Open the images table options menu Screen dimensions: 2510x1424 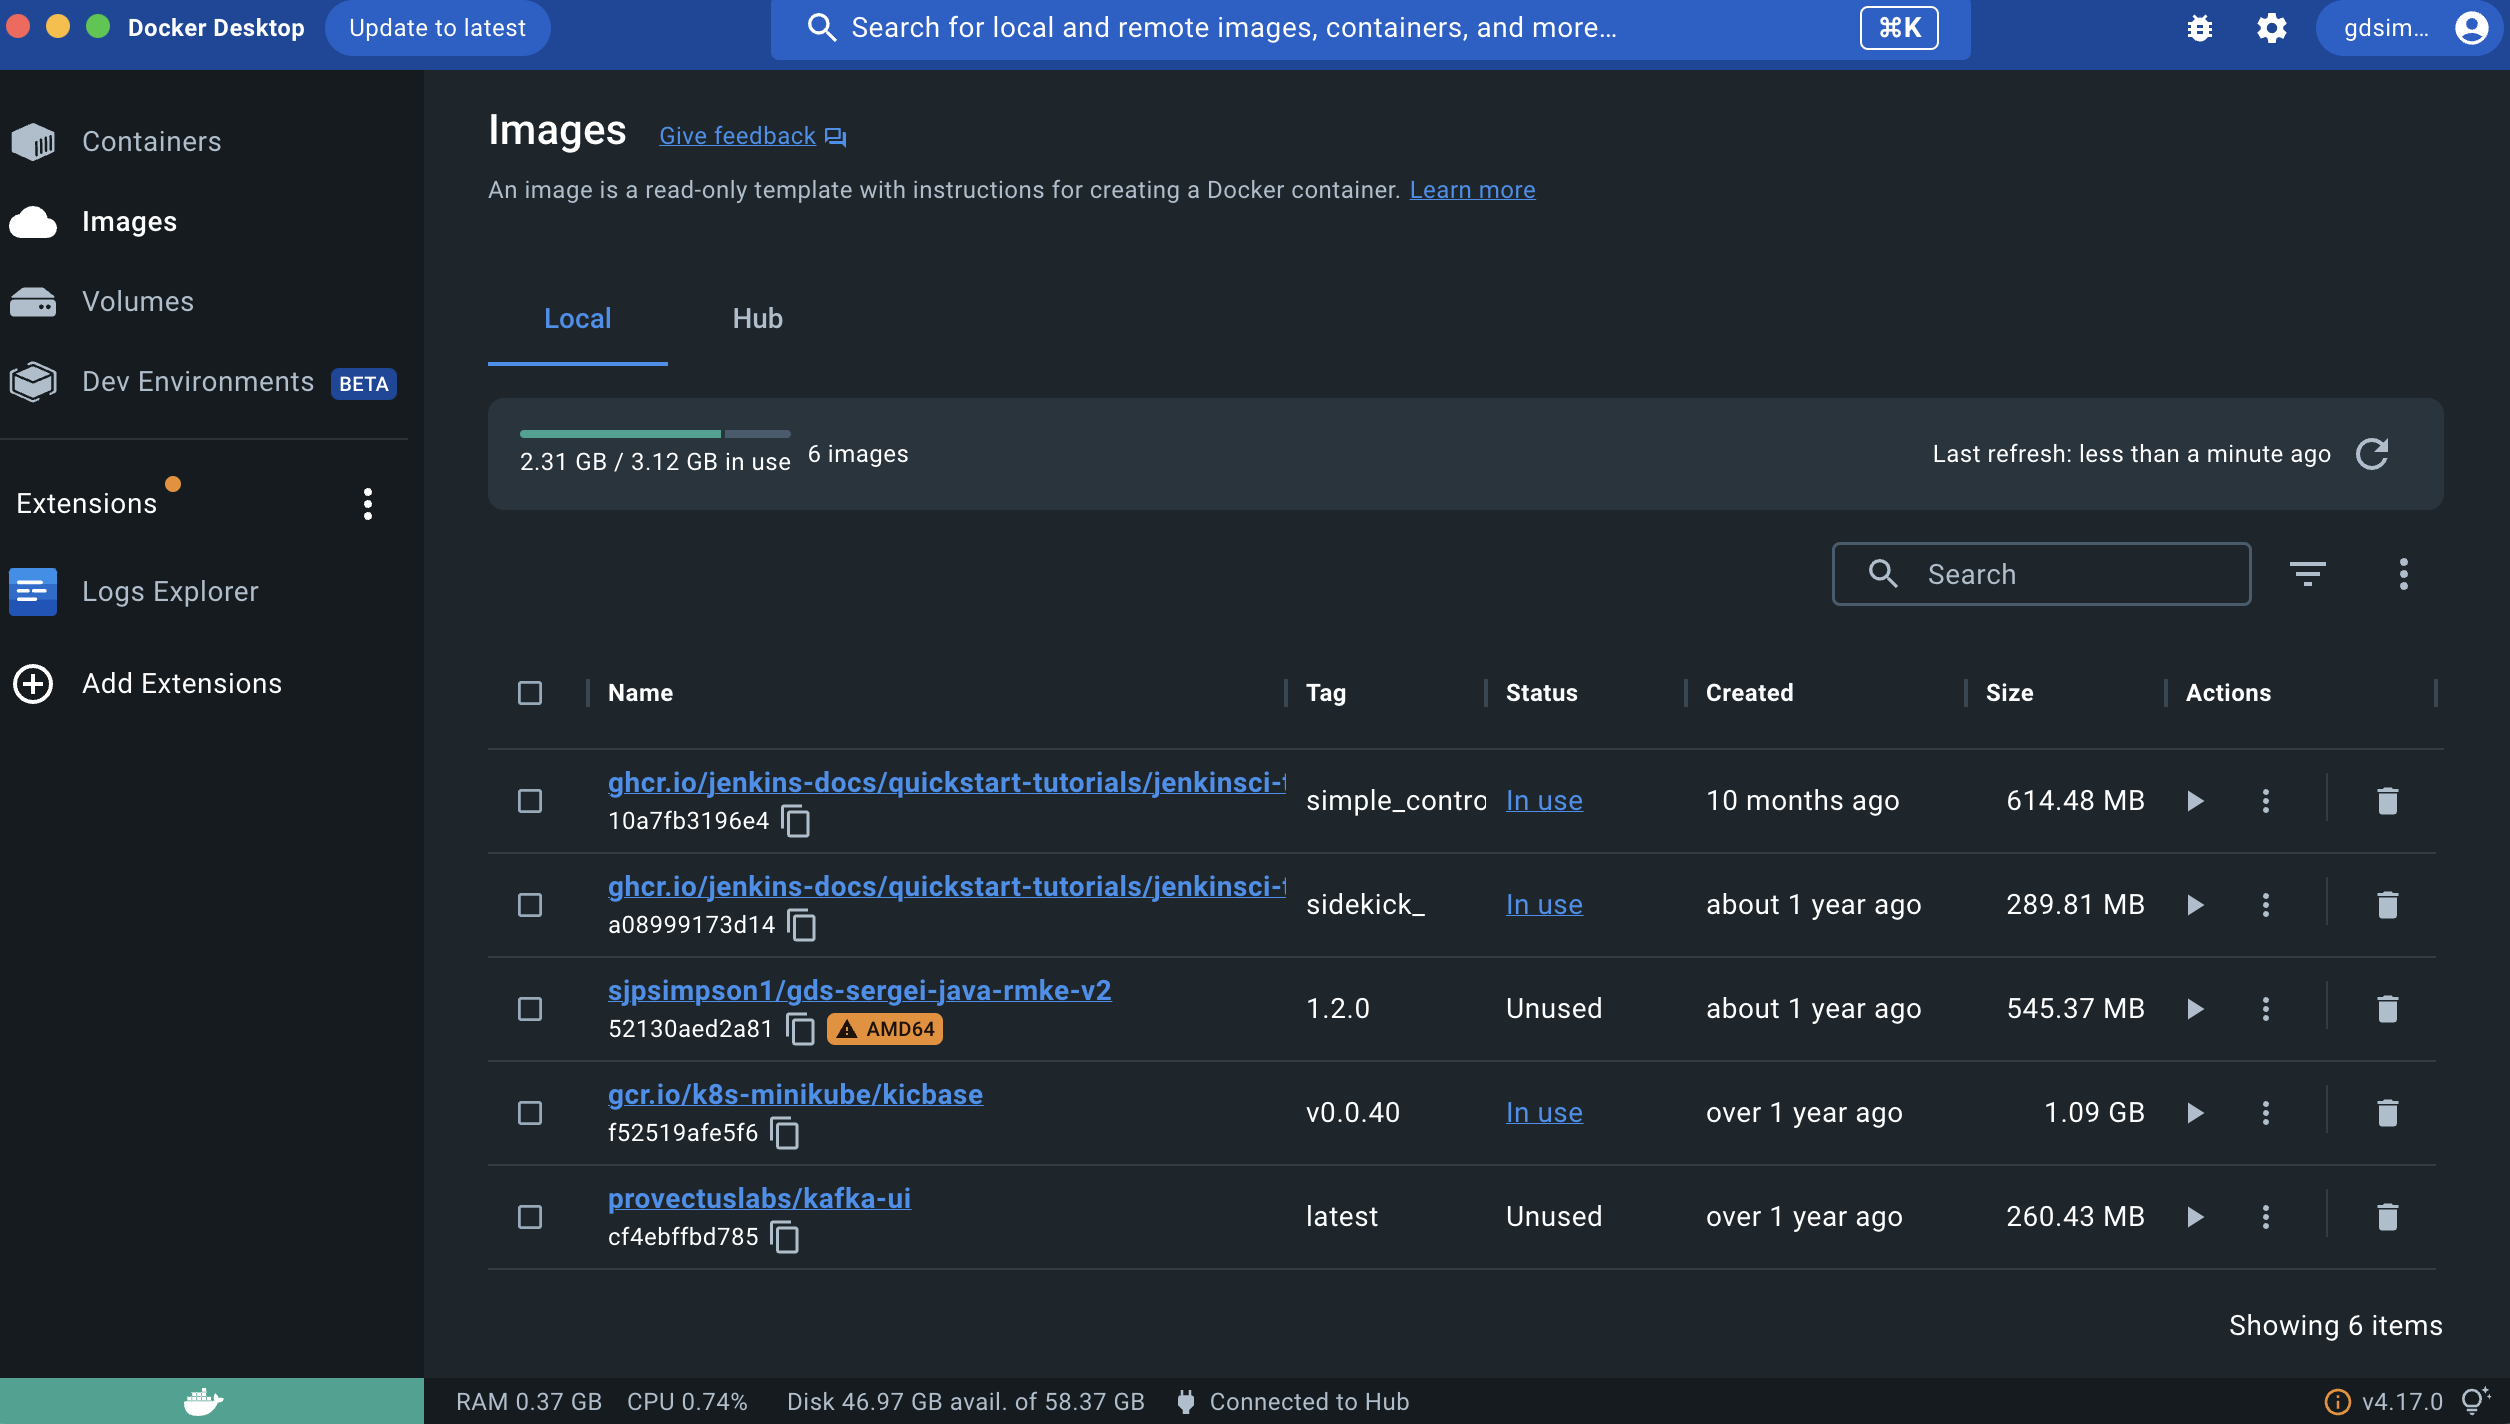[x=2404, y=574]
